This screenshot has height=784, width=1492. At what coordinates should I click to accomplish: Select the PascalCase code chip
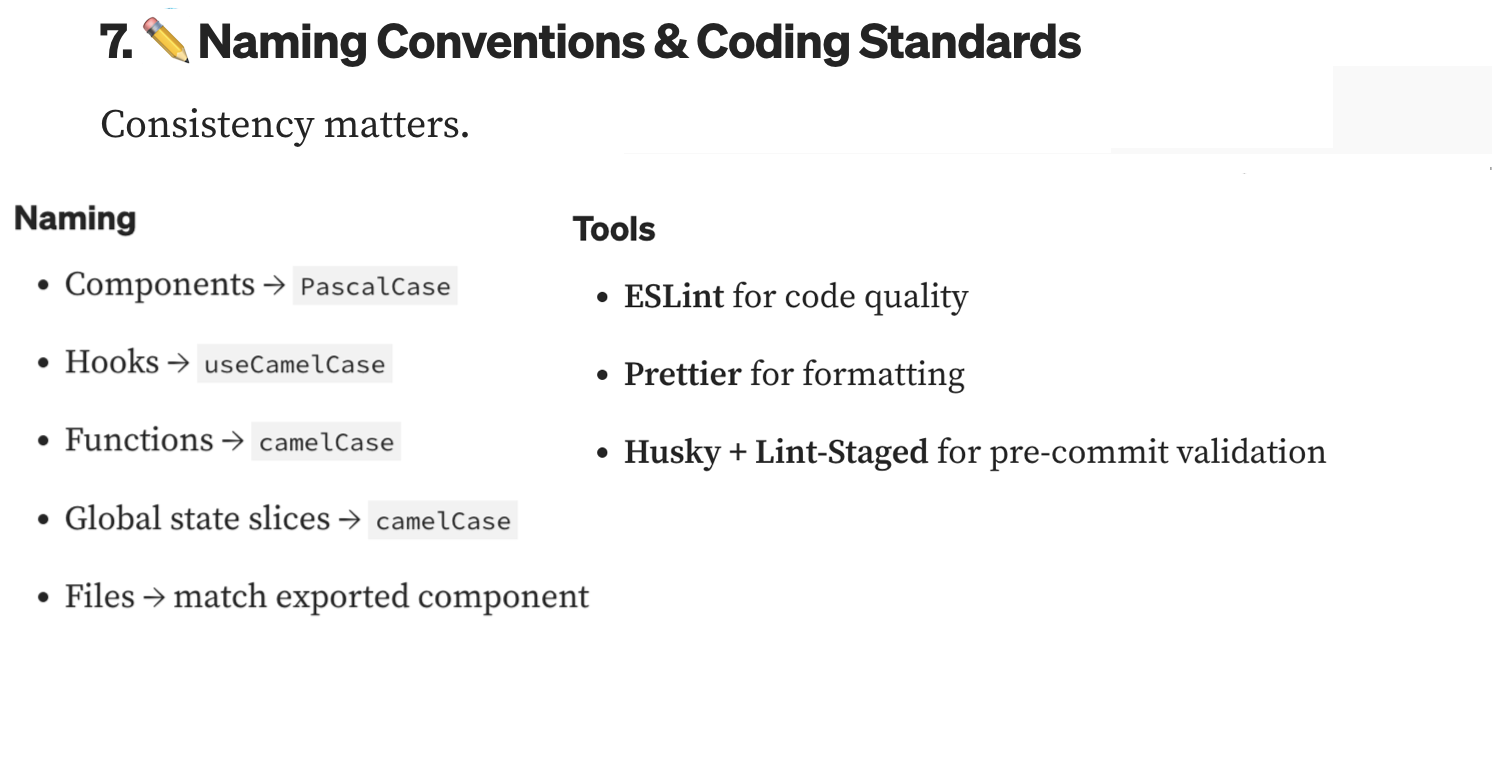click(375, 286)
